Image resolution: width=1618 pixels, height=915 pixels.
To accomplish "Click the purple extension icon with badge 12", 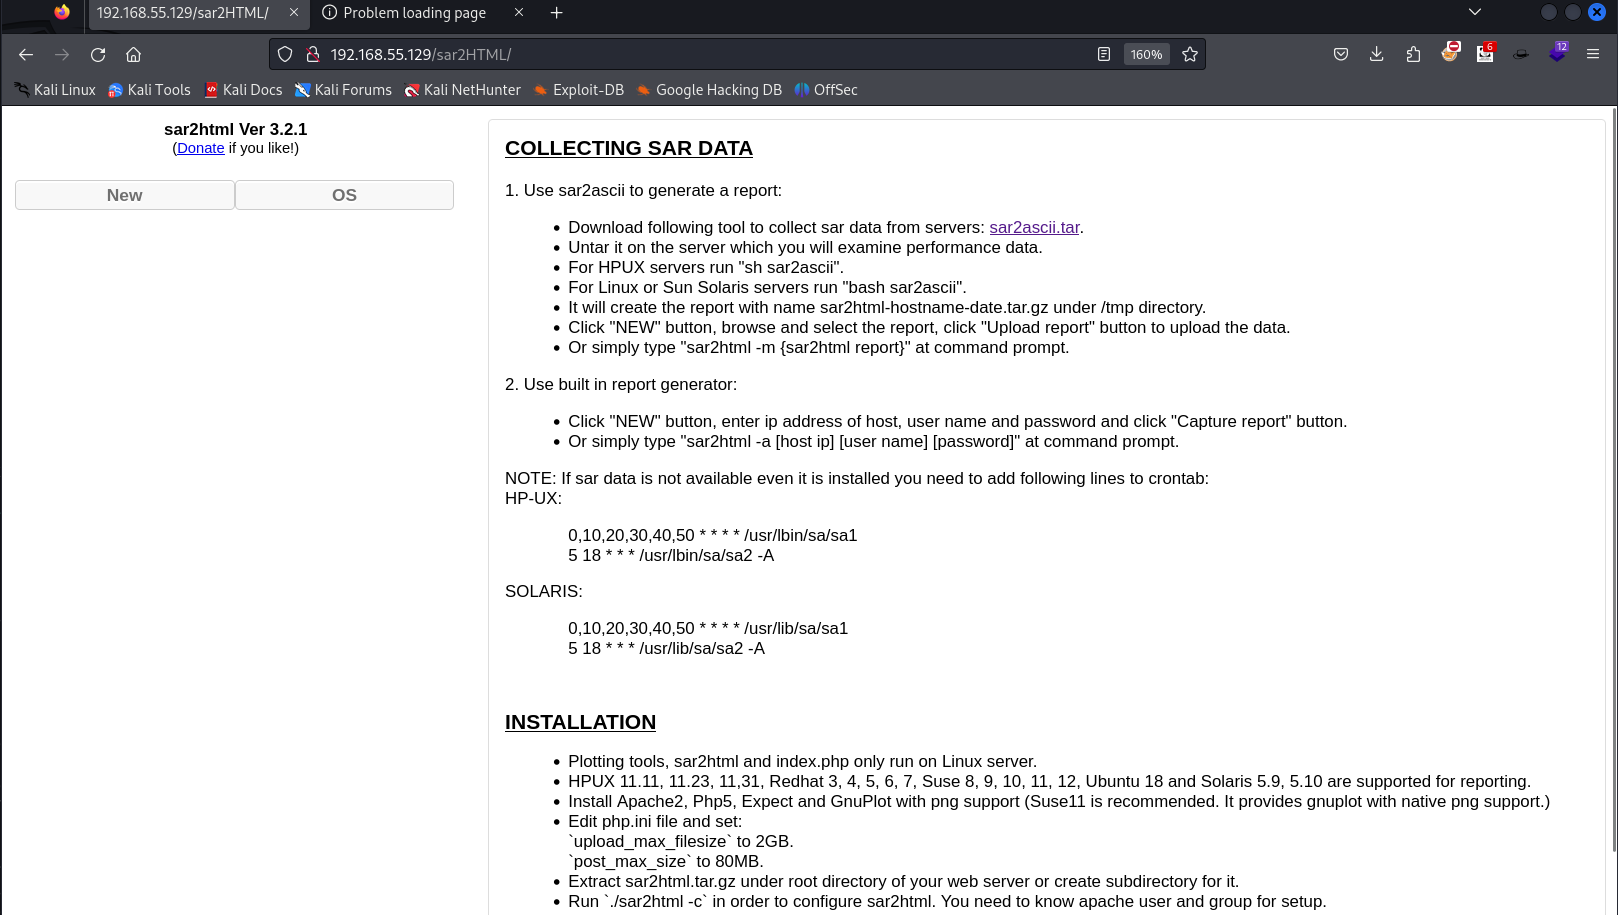I will [1557, 54].
